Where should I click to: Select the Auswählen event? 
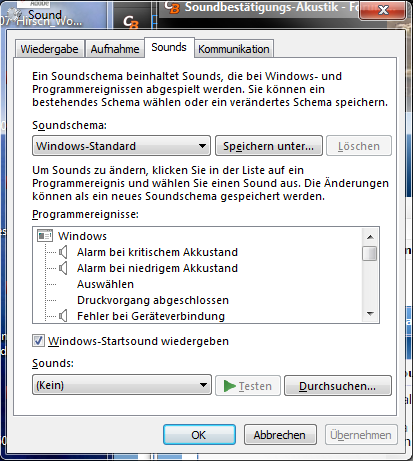(x=105, y=284)
